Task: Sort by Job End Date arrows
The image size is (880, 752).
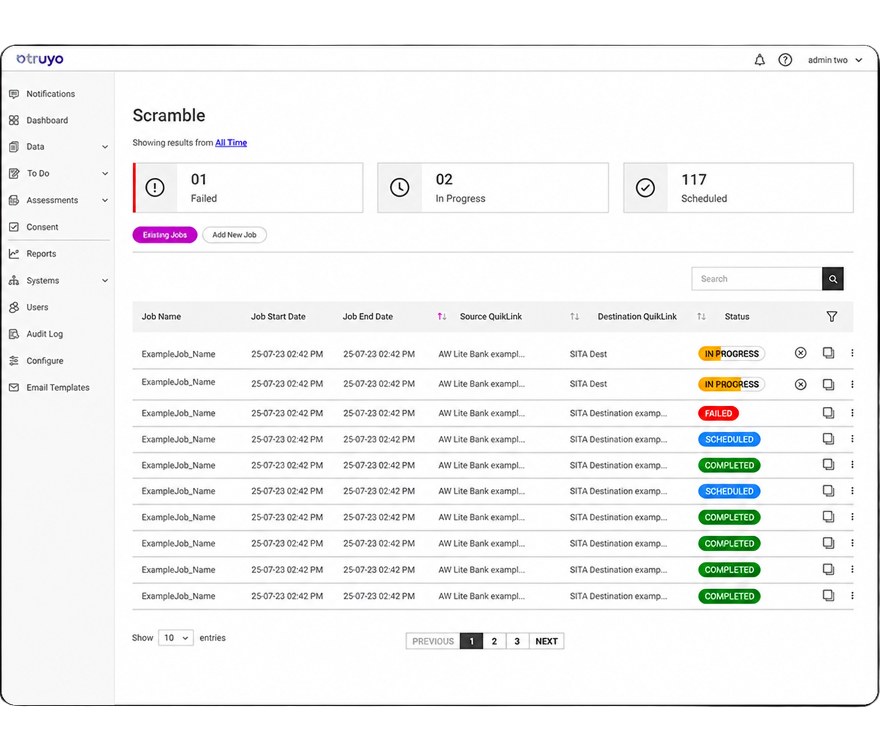Action: pyautogui.click(x=442, y=317)
